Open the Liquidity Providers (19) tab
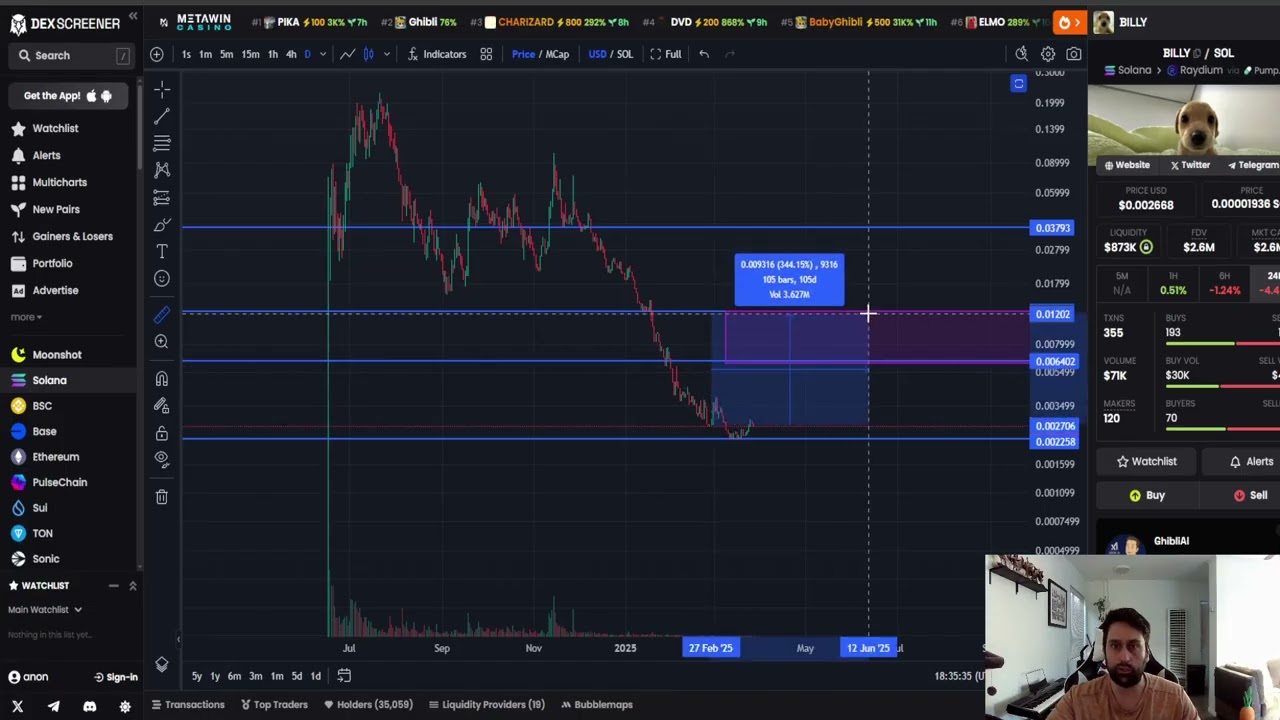The height and width of the screenshot is (720, 1280). coord(486,705)
